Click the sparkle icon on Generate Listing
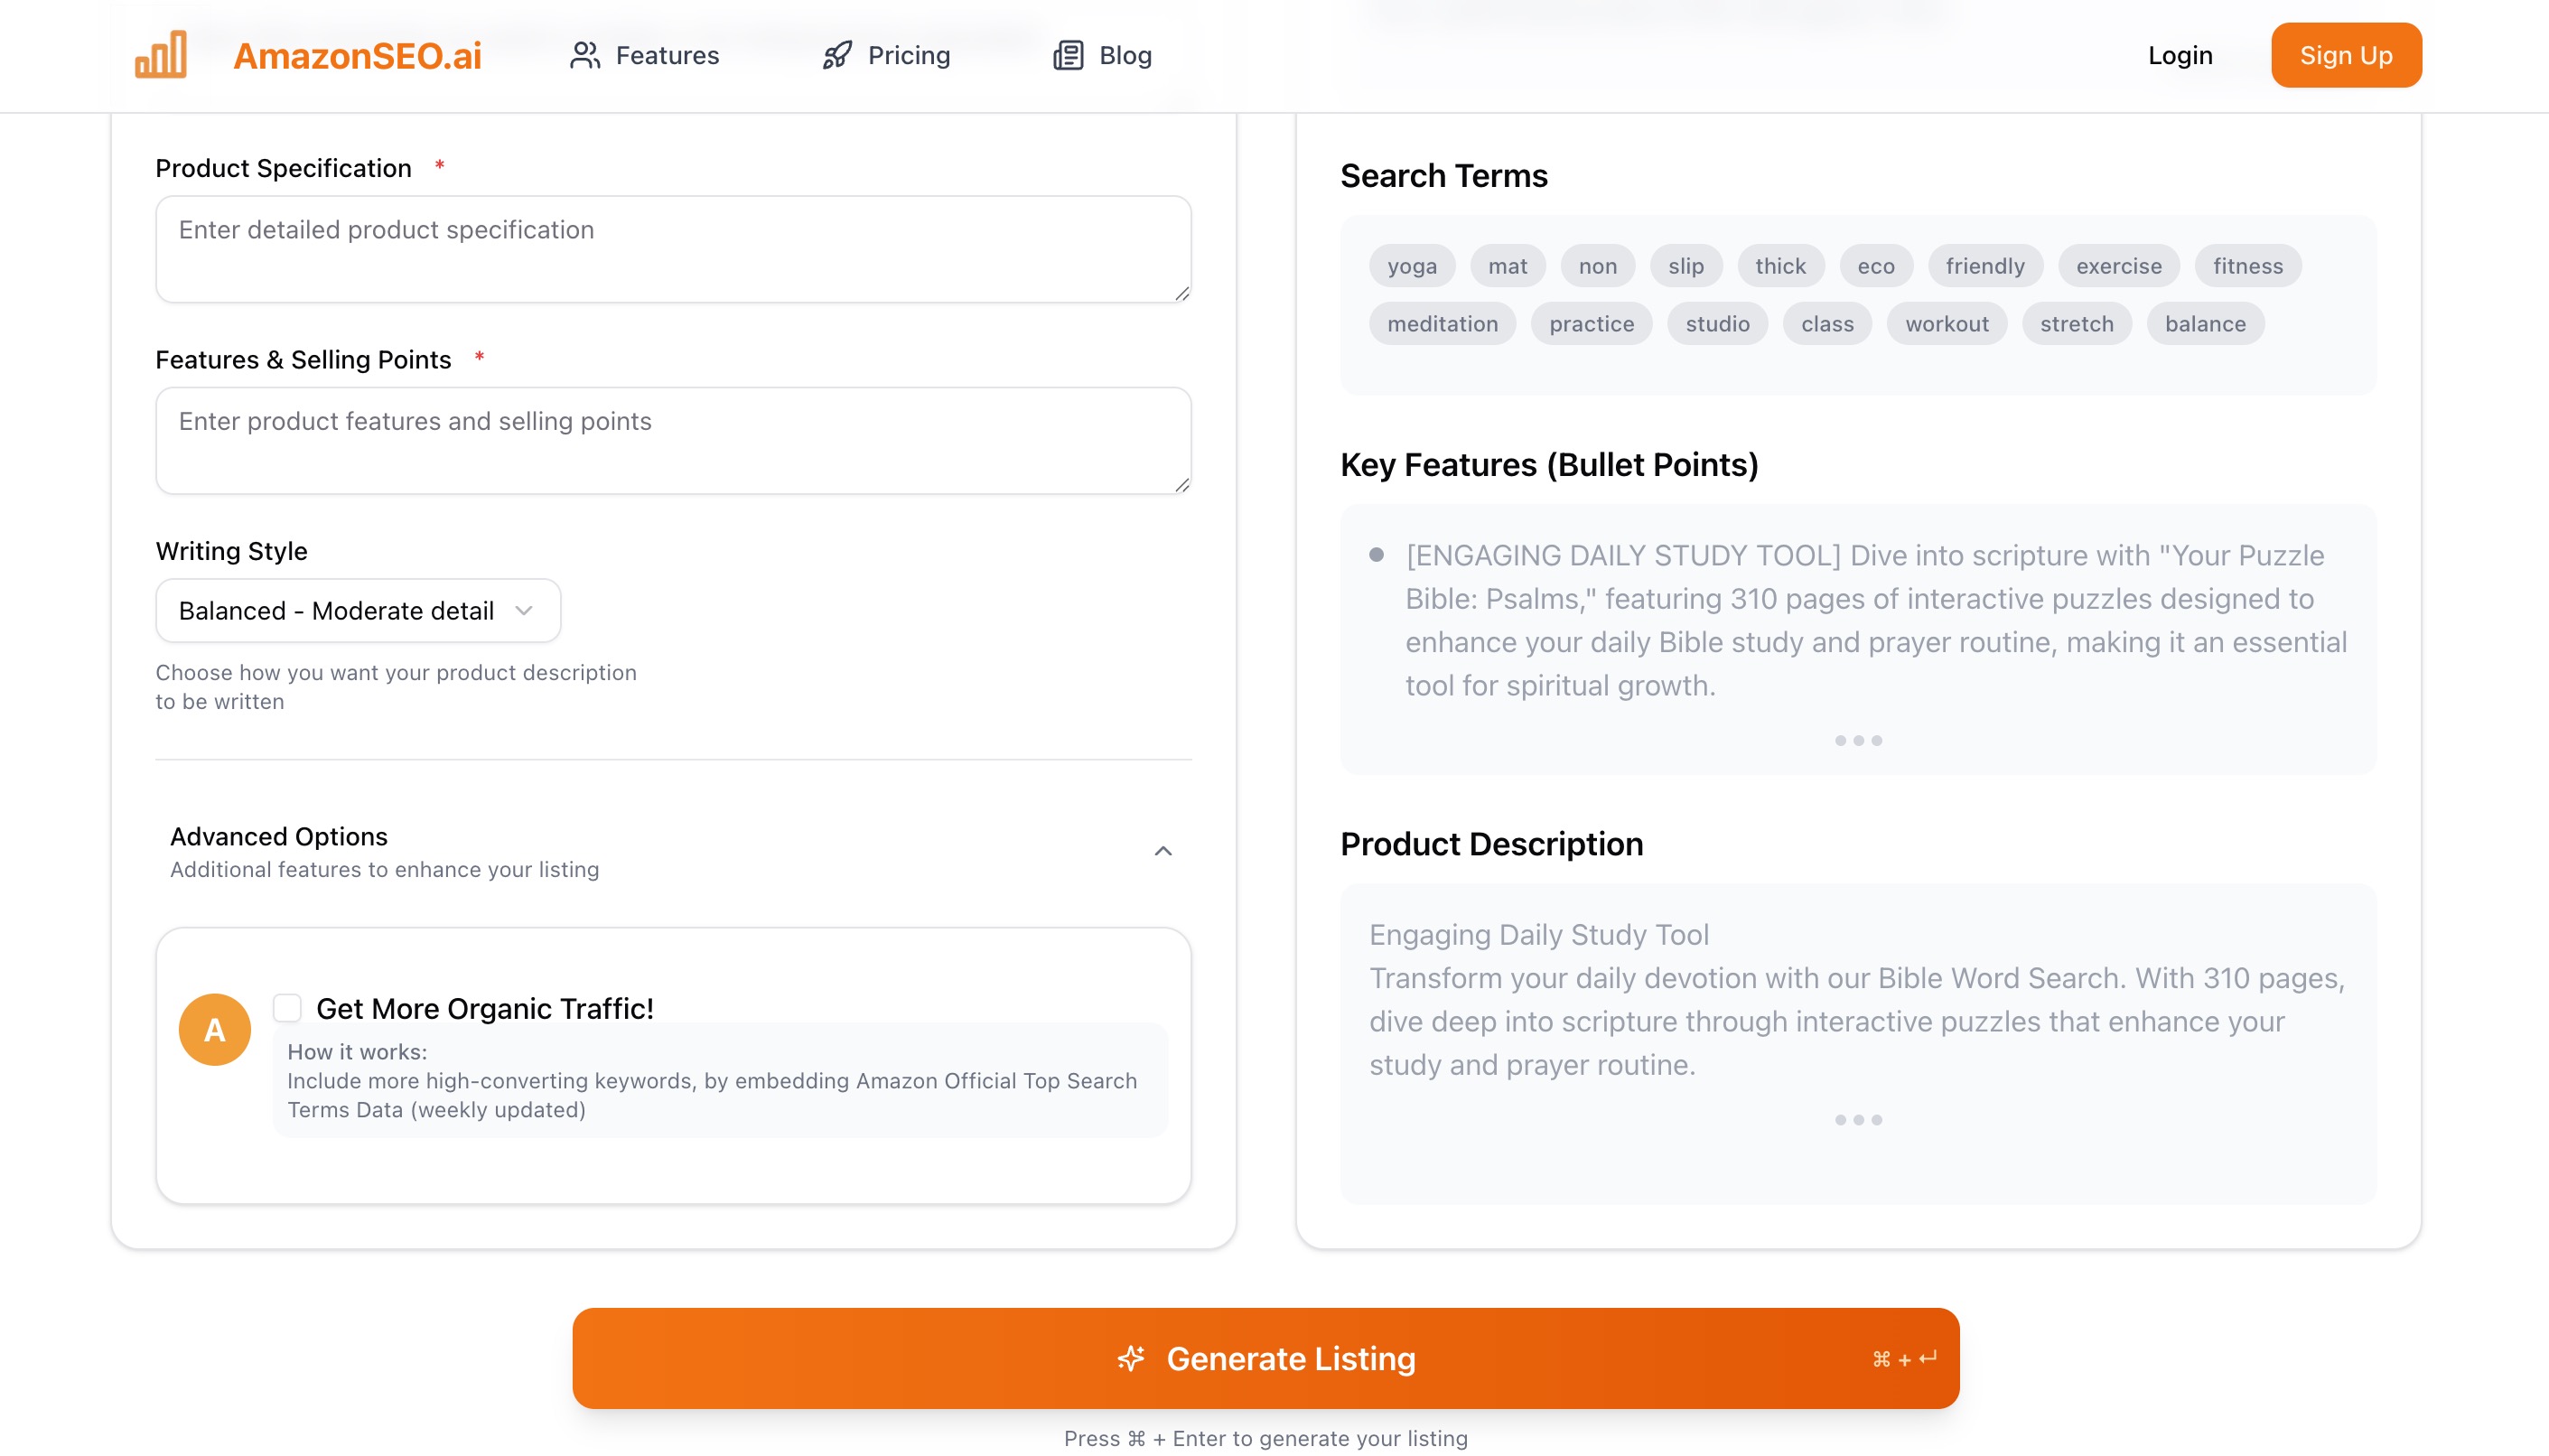2549x1456 pixels. click(x=1131, y=1358)
